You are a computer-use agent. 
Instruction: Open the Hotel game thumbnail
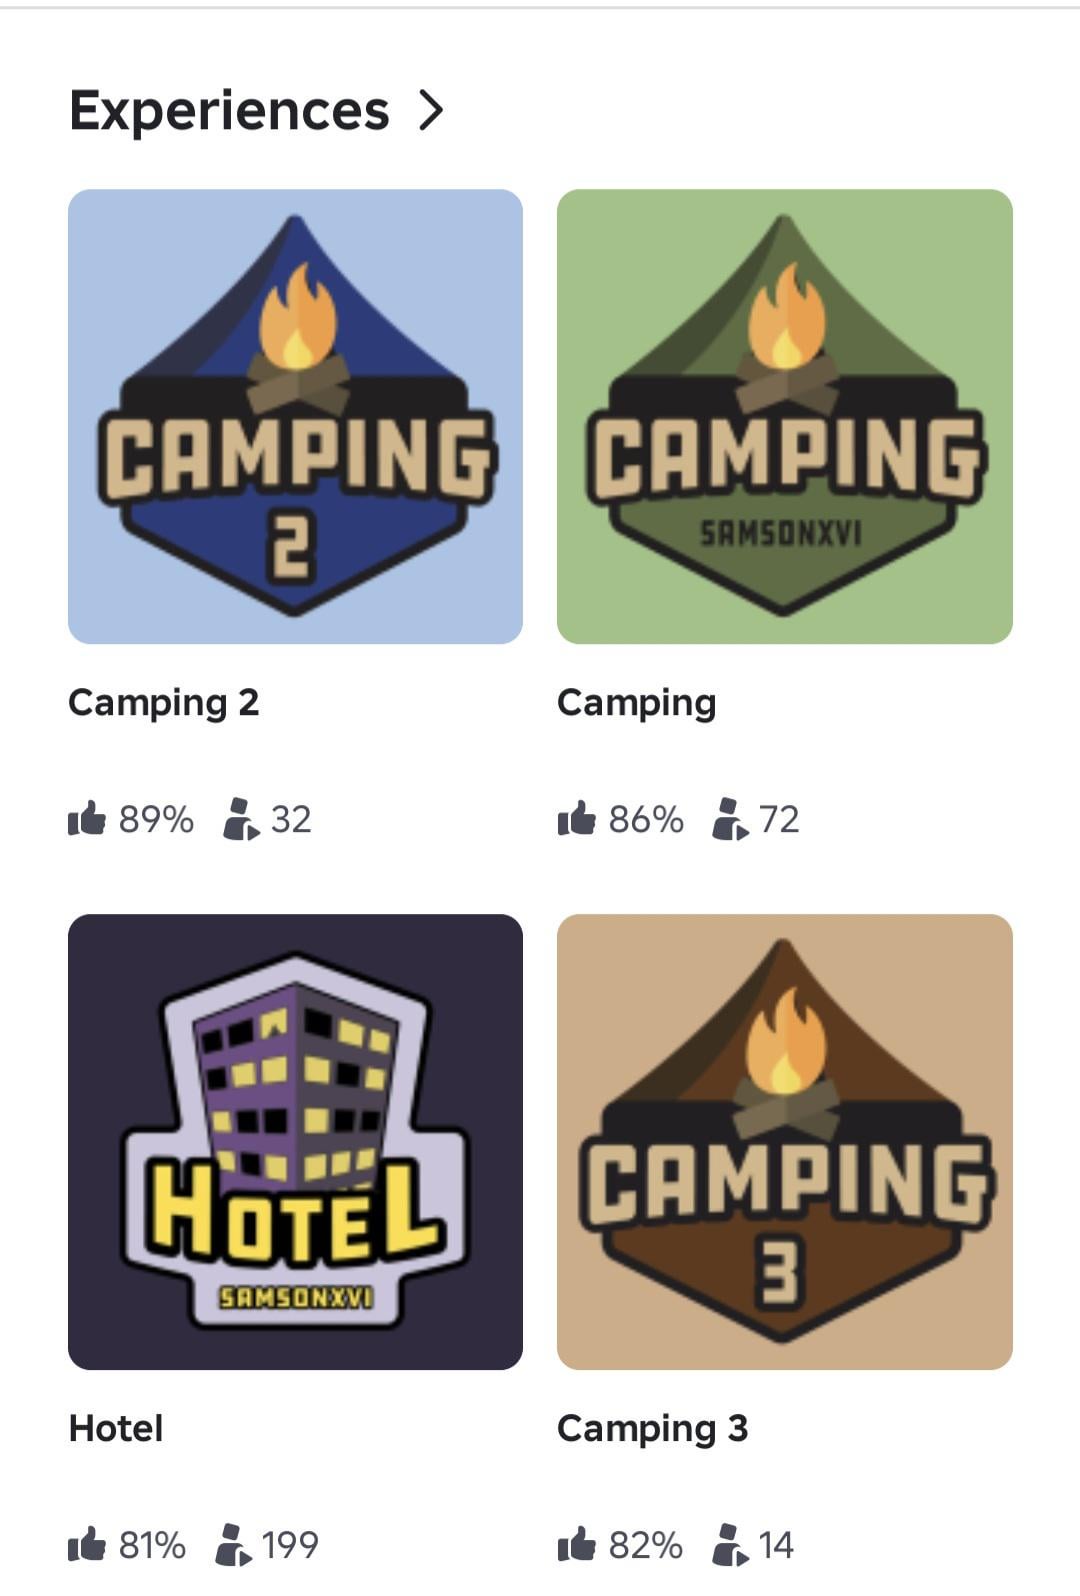click(295, 1142)
